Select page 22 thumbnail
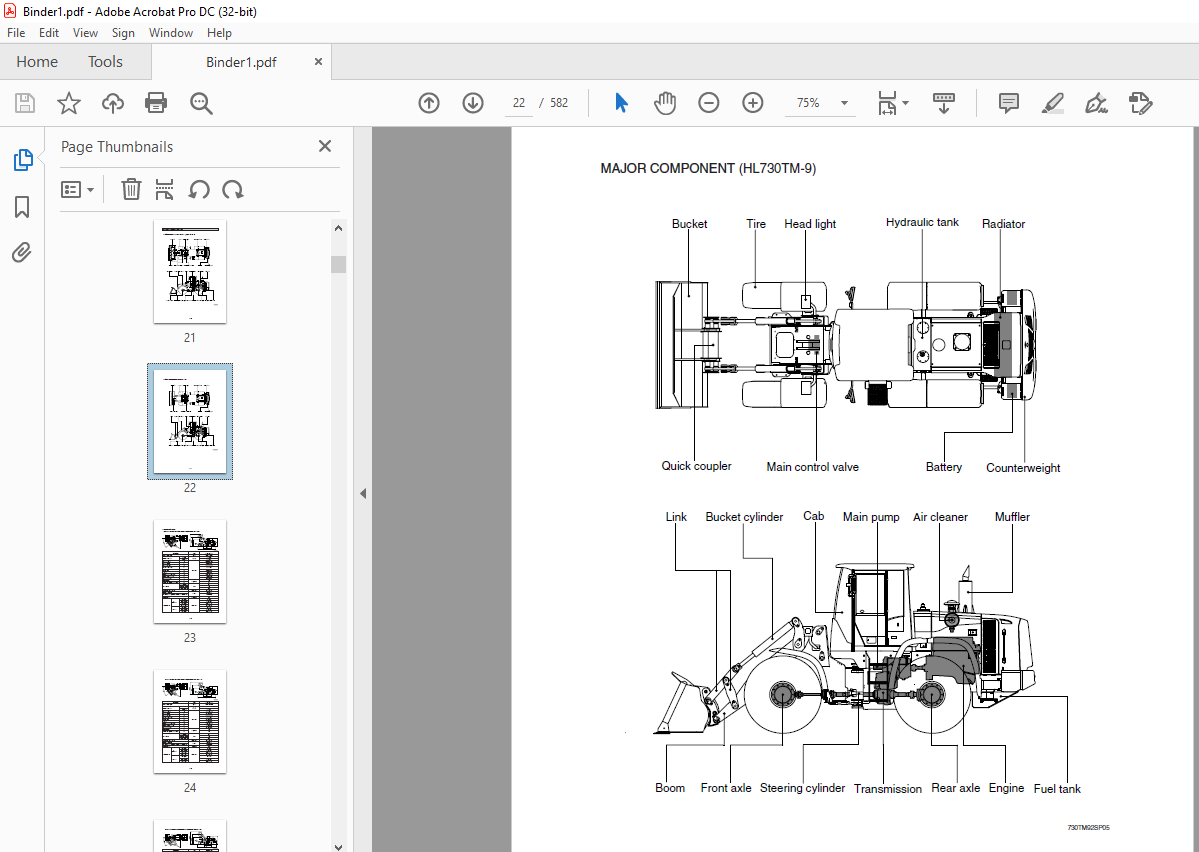The height and width of the screenshot is (852, 1199). pos(190,421)
